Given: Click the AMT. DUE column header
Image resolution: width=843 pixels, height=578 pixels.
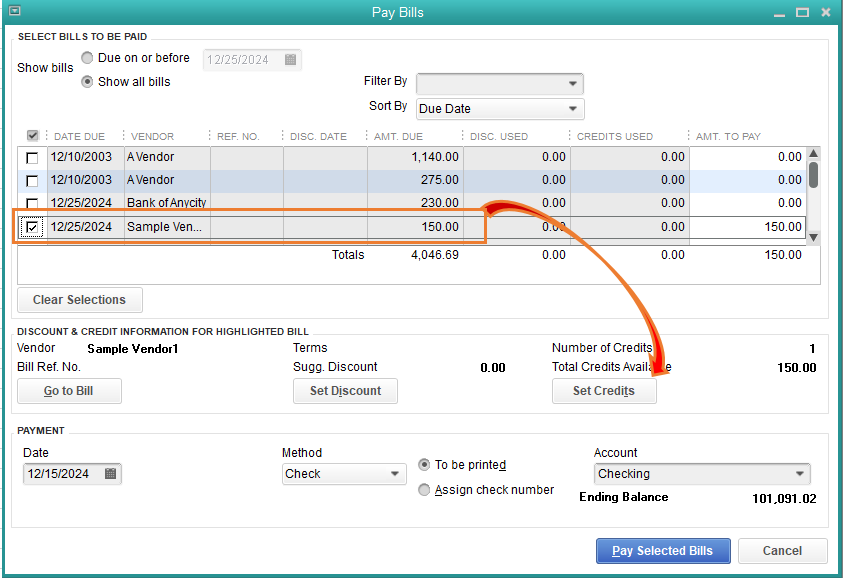Looking at the screenshot, I should click(398, 137).
